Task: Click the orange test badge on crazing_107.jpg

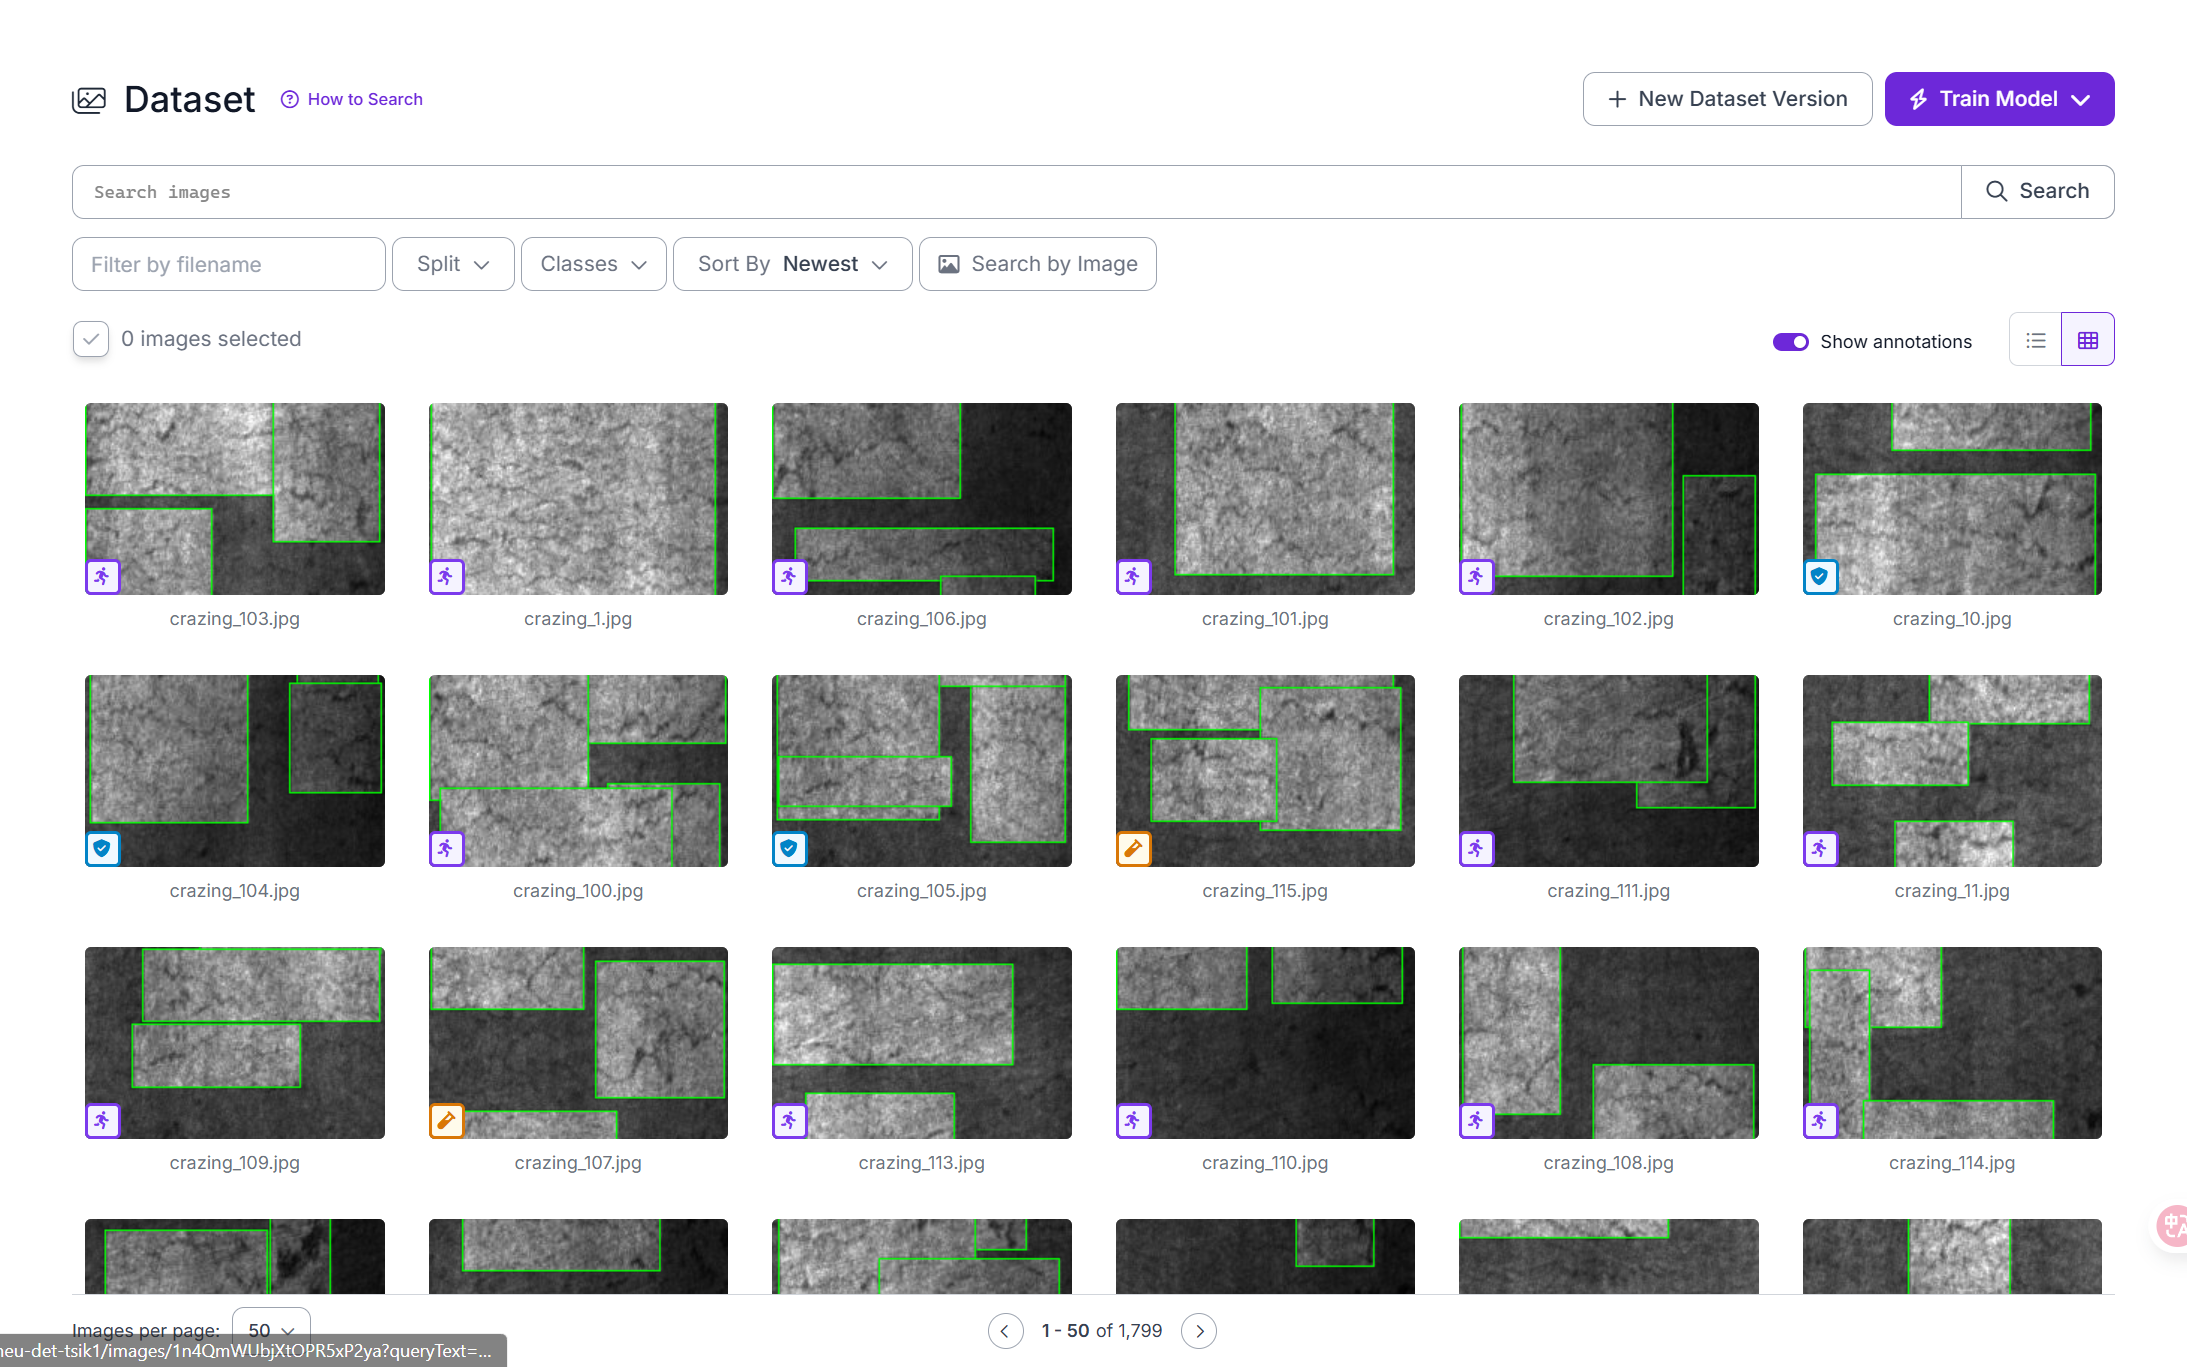Action: click(x=446, y=1121)
